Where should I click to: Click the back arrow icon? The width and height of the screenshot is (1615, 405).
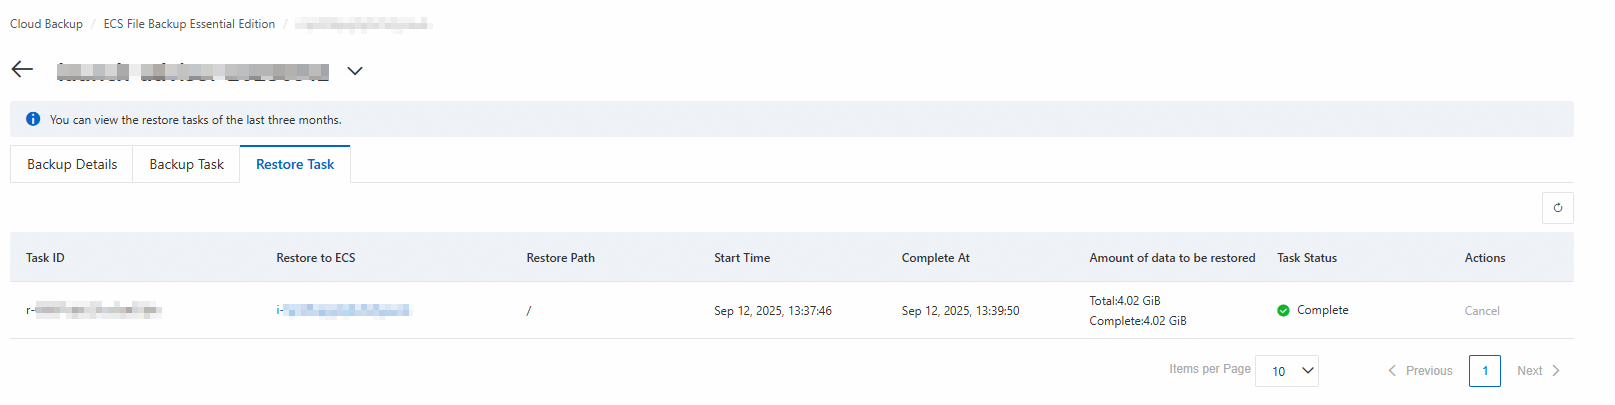(22, 69)
